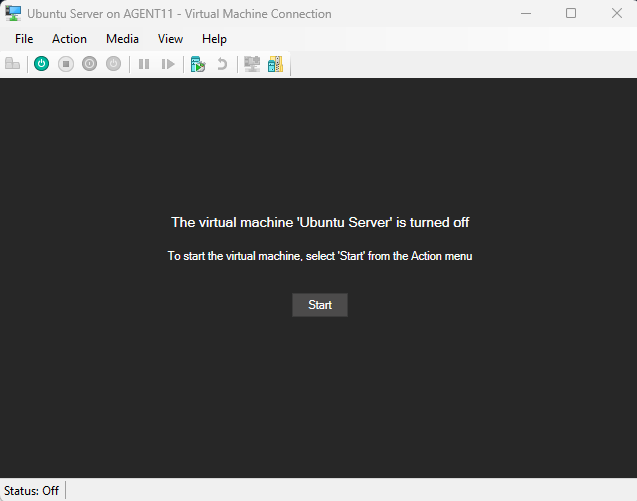This screenshot has width=637, height=501.
Task: Click the Revert undo-arrow icon
Action: tap(222, 64)
